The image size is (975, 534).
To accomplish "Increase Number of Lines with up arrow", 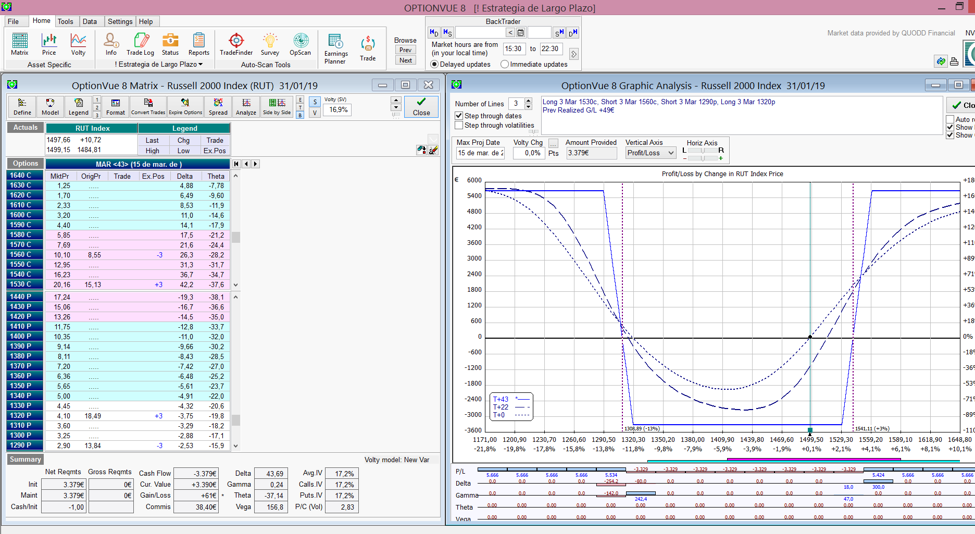I will click(529, 101).
